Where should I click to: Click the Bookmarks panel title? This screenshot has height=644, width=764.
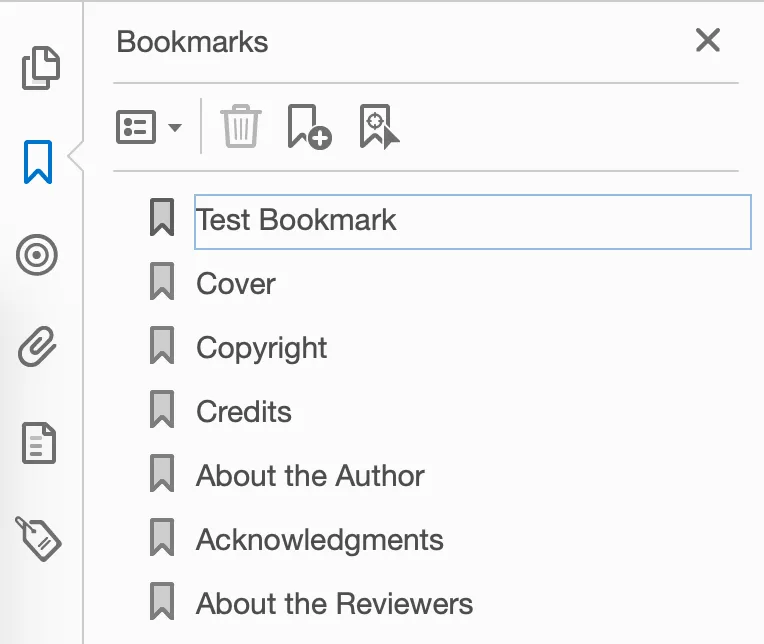pos(192,42)
